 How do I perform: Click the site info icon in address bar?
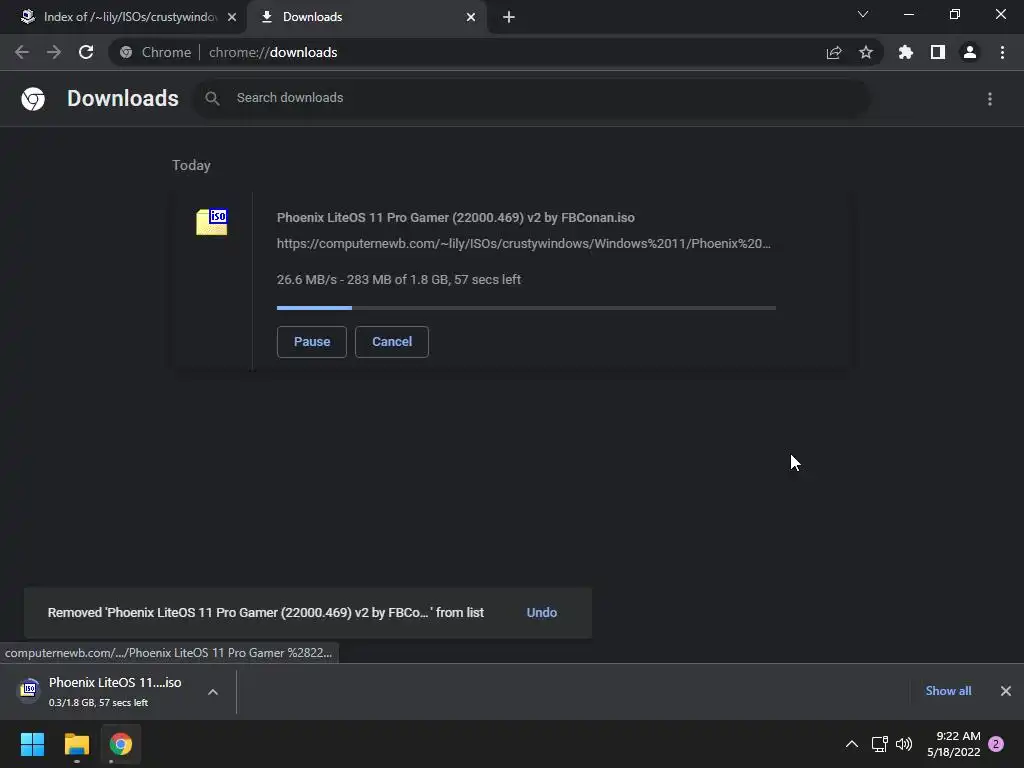tap(126, 52)
